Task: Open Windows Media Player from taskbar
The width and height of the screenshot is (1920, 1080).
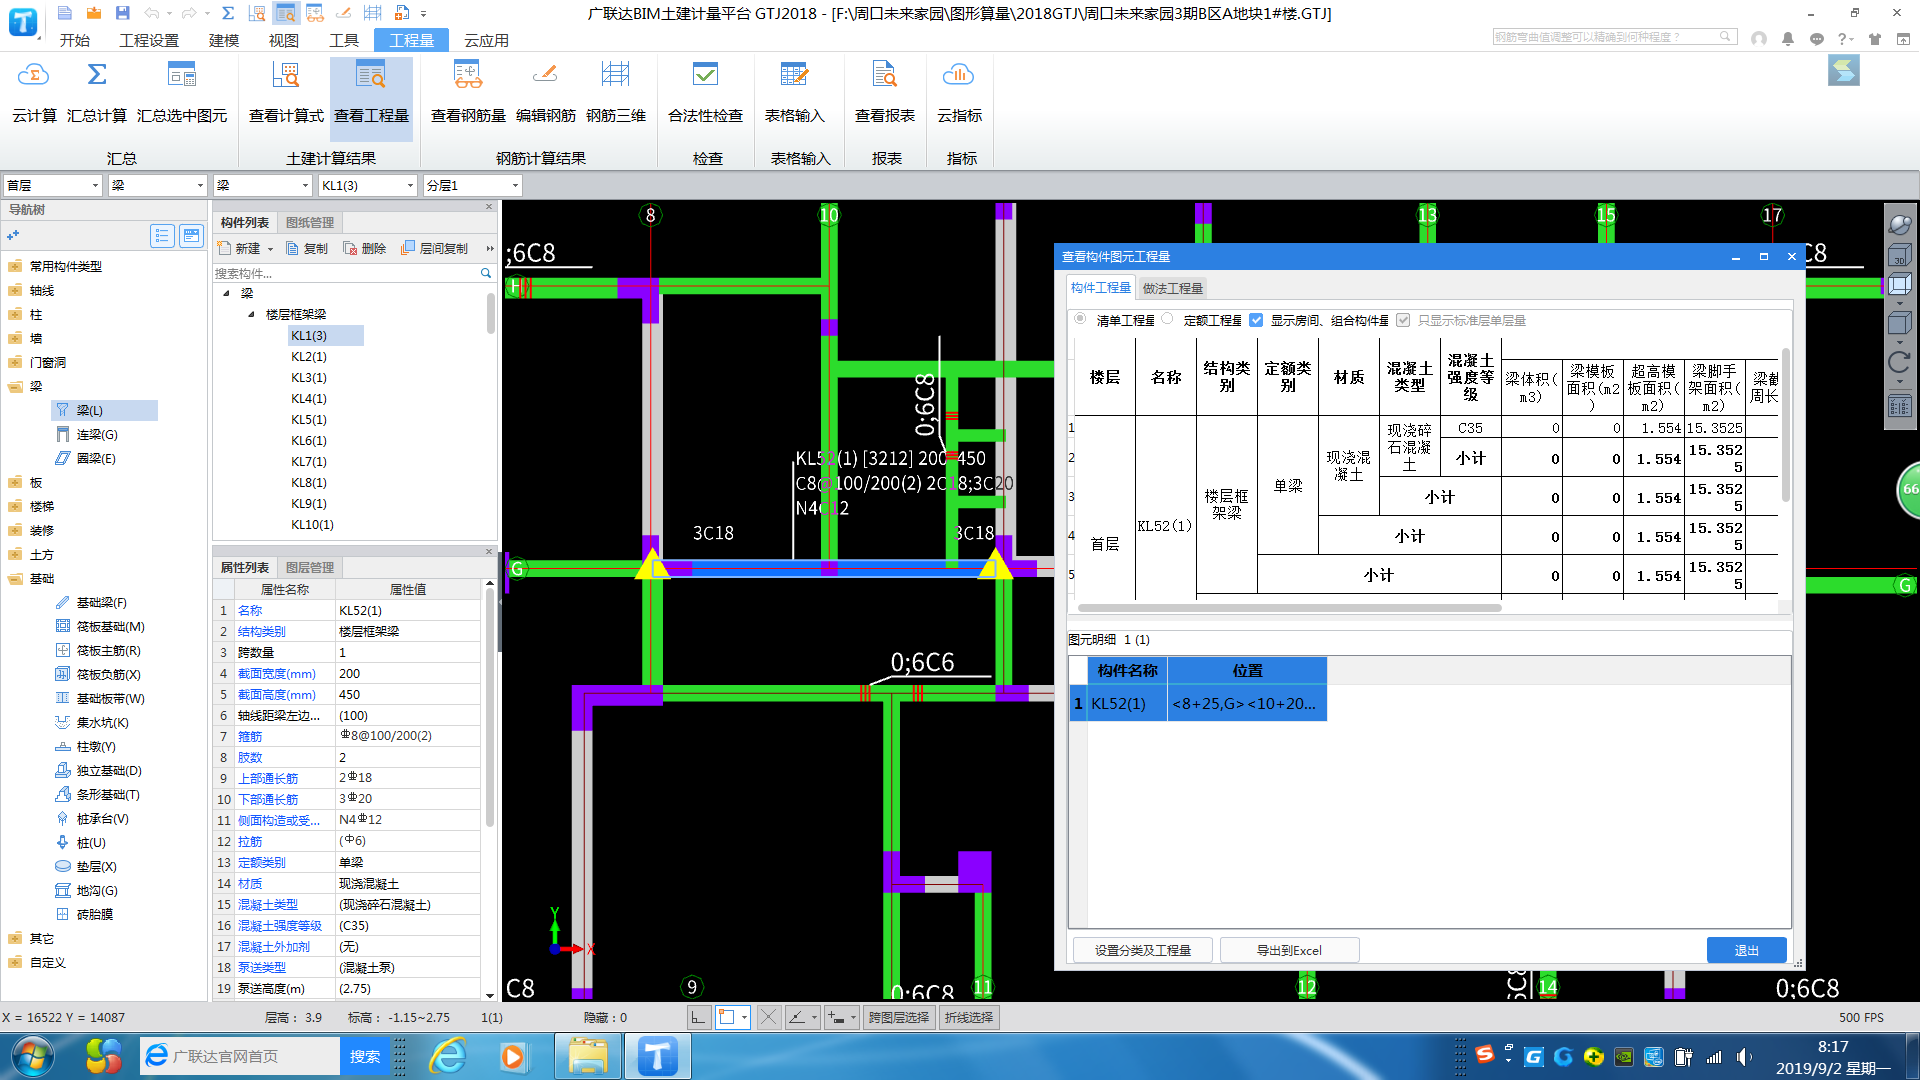Action: click(513, 1056)
